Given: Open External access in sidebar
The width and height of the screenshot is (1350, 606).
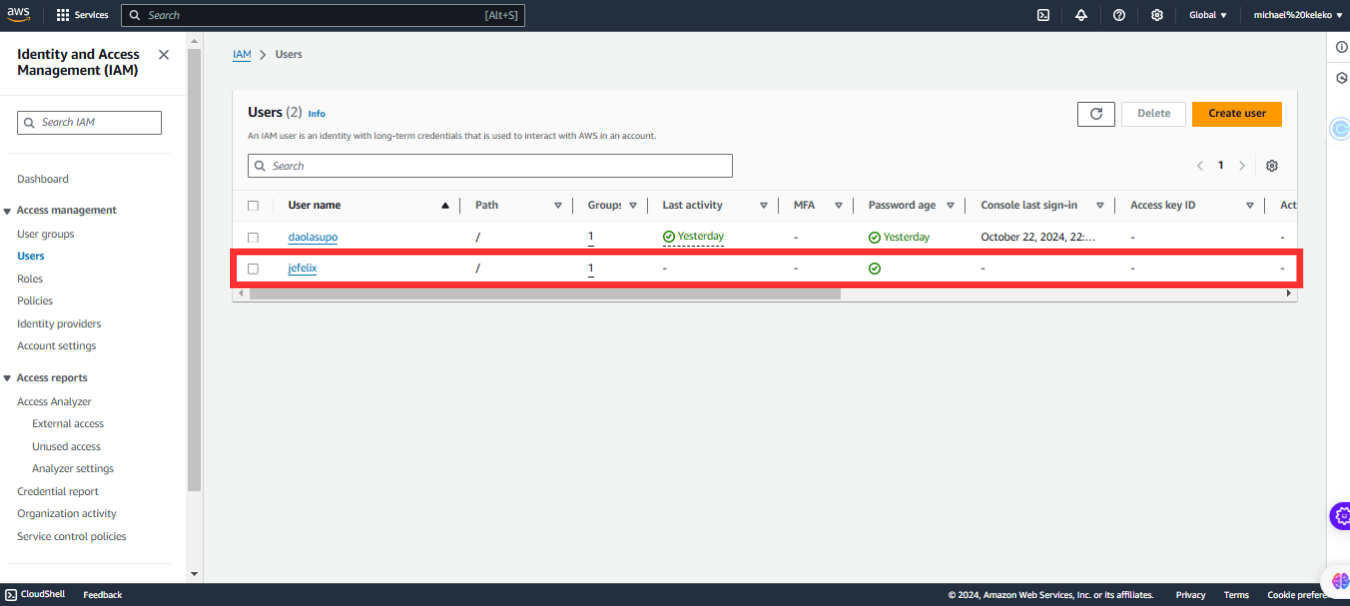Looking at the screenshot, I should (68, 424).
